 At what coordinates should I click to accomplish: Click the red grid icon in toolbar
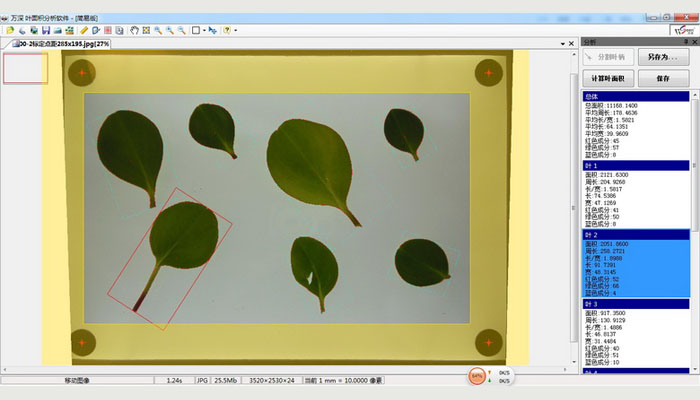coord(108,30)
